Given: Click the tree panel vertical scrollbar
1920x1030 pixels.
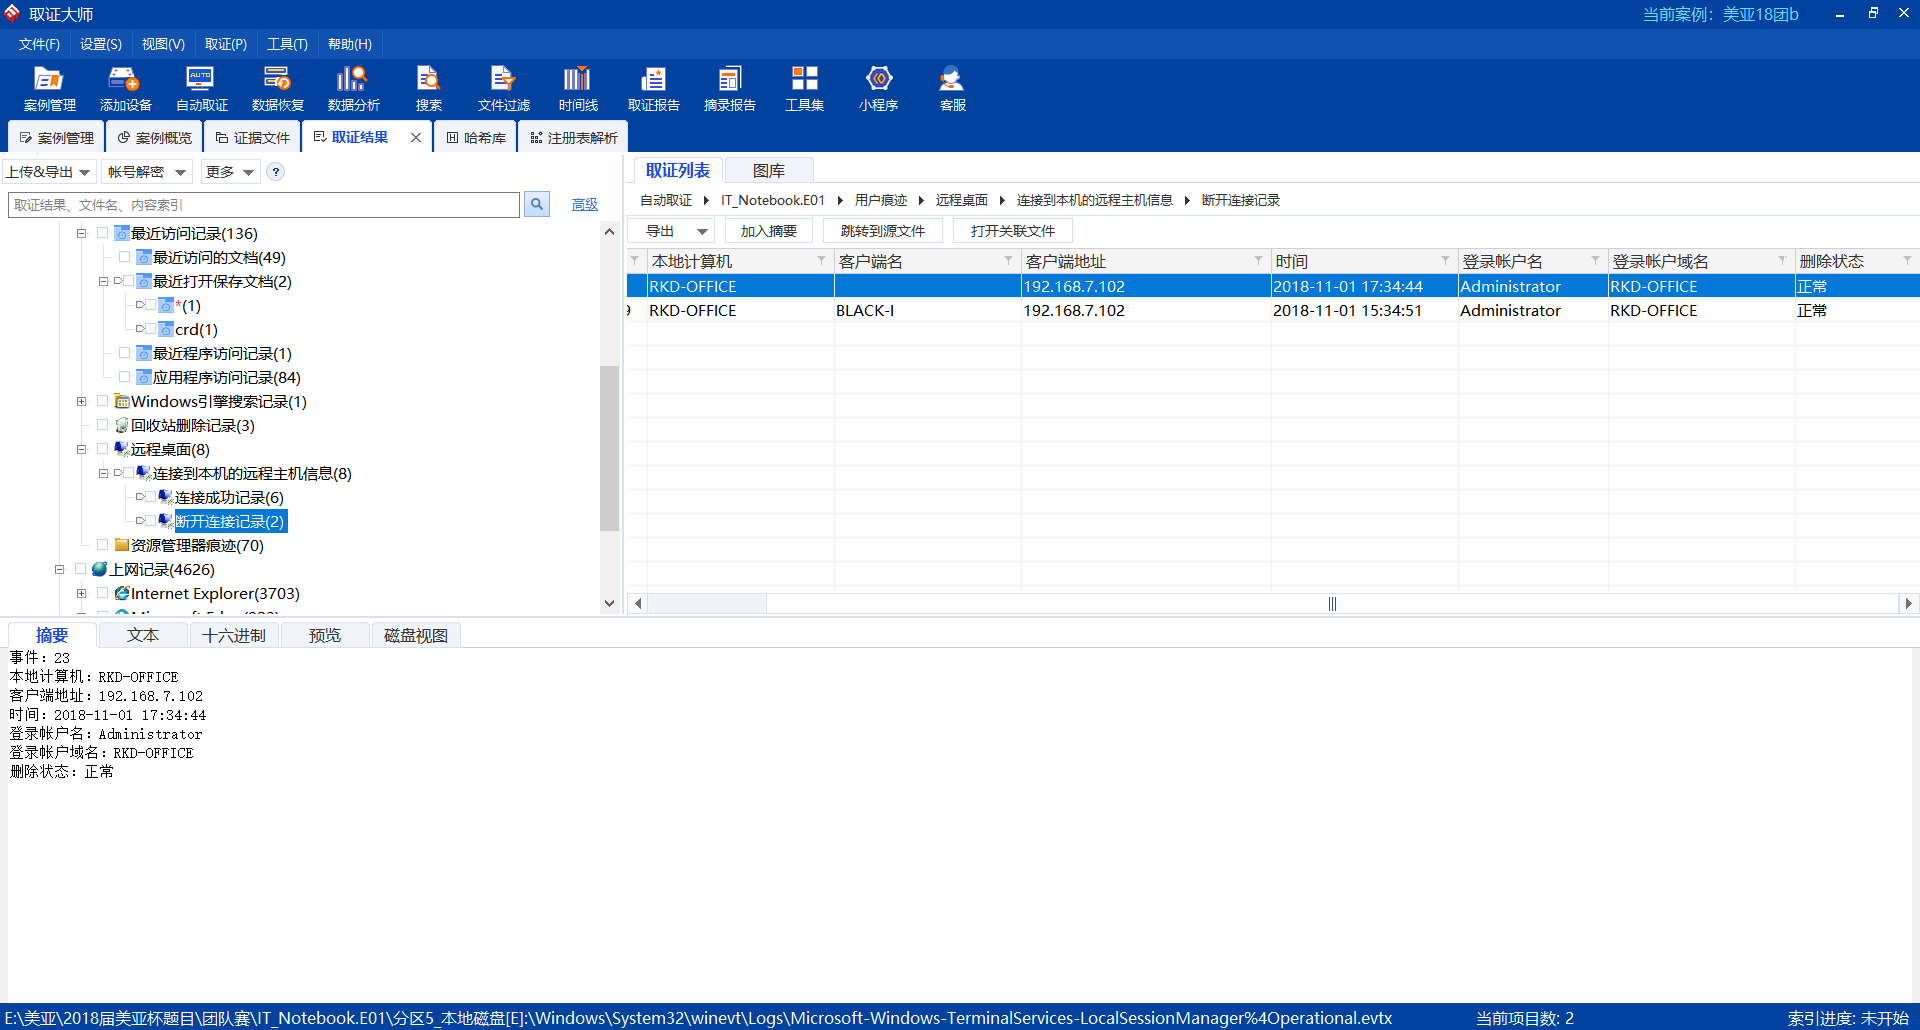Looking at the screenshot, I should (609, 448).
